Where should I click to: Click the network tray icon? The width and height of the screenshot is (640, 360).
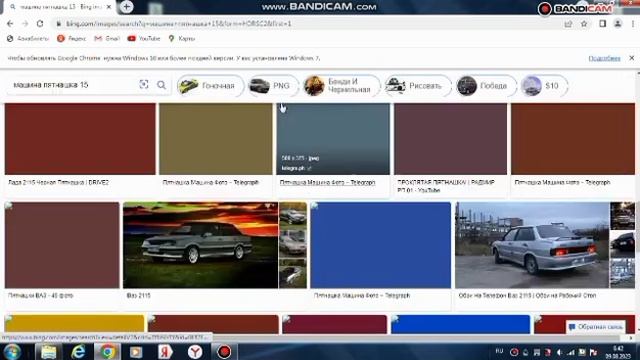click(571, 352)
